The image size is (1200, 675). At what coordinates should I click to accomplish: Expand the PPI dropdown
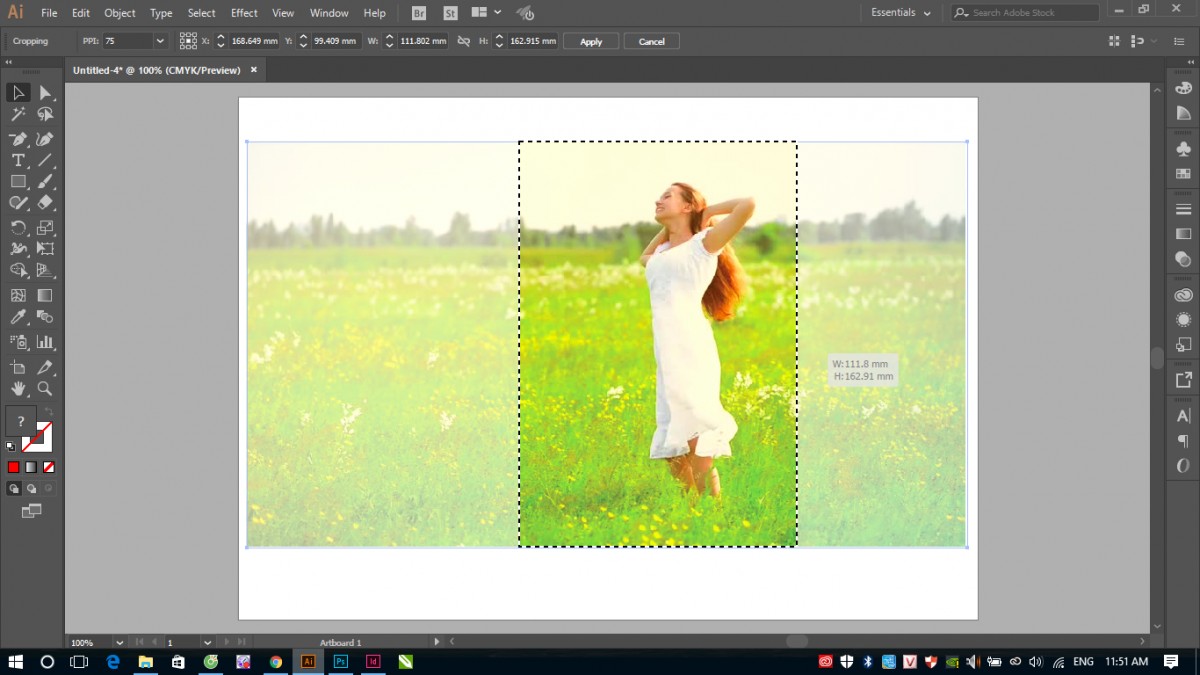[160, 41]
